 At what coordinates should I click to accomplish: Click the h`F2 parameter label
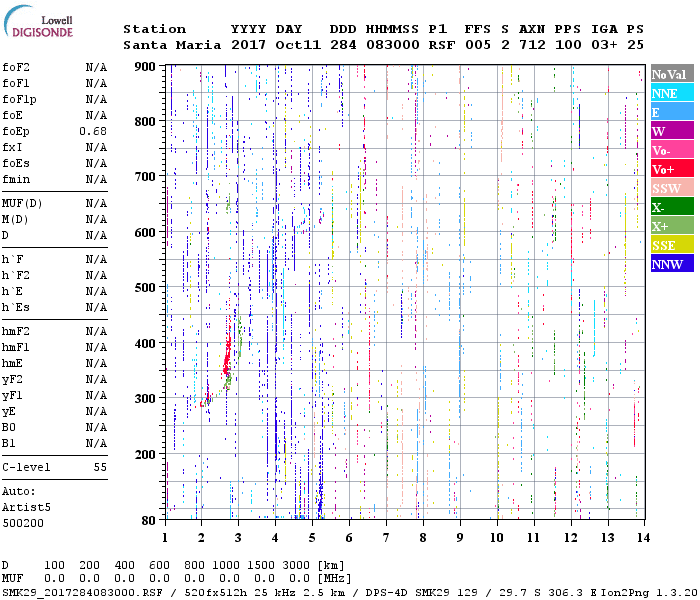(x=16, y=275)
